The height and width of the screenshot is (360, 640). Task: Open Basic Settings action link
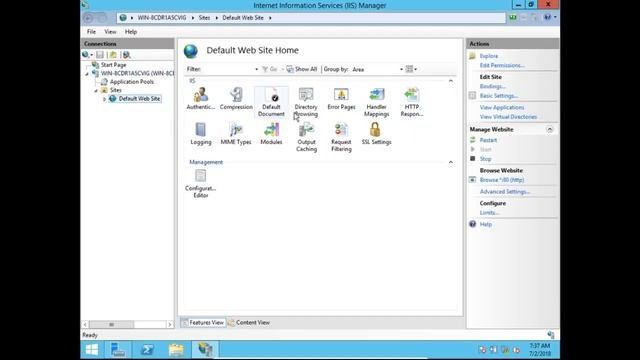[499, 96]
